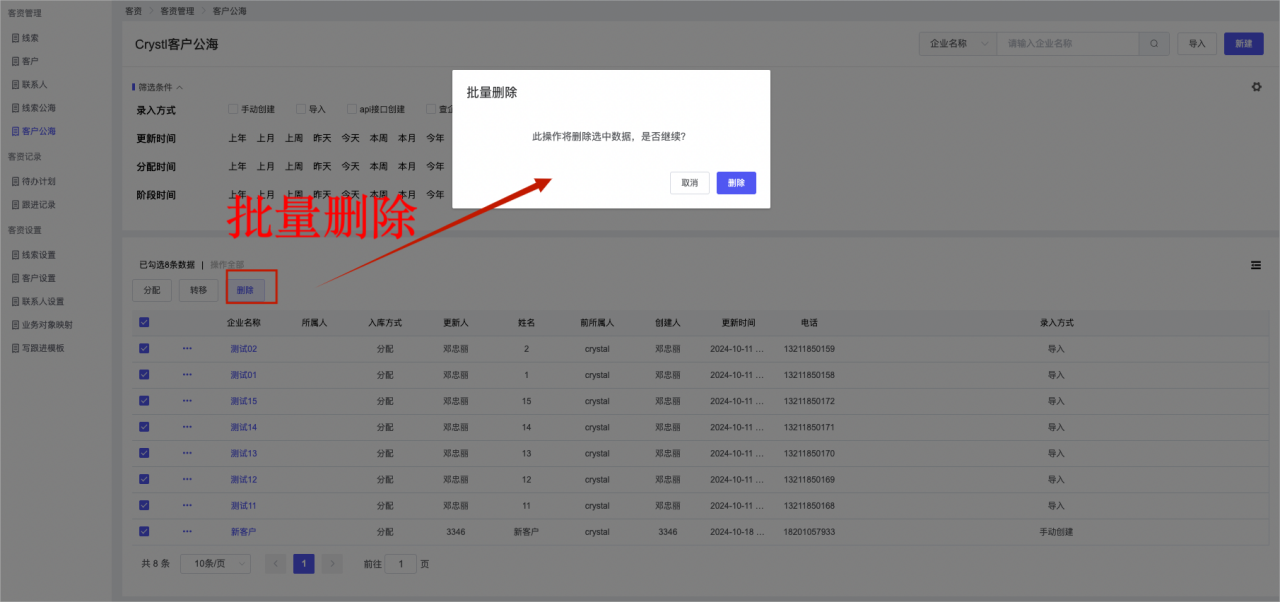Open the ellipsis menu for 测试13
1280x602 pixels.
tap(187, 453)
